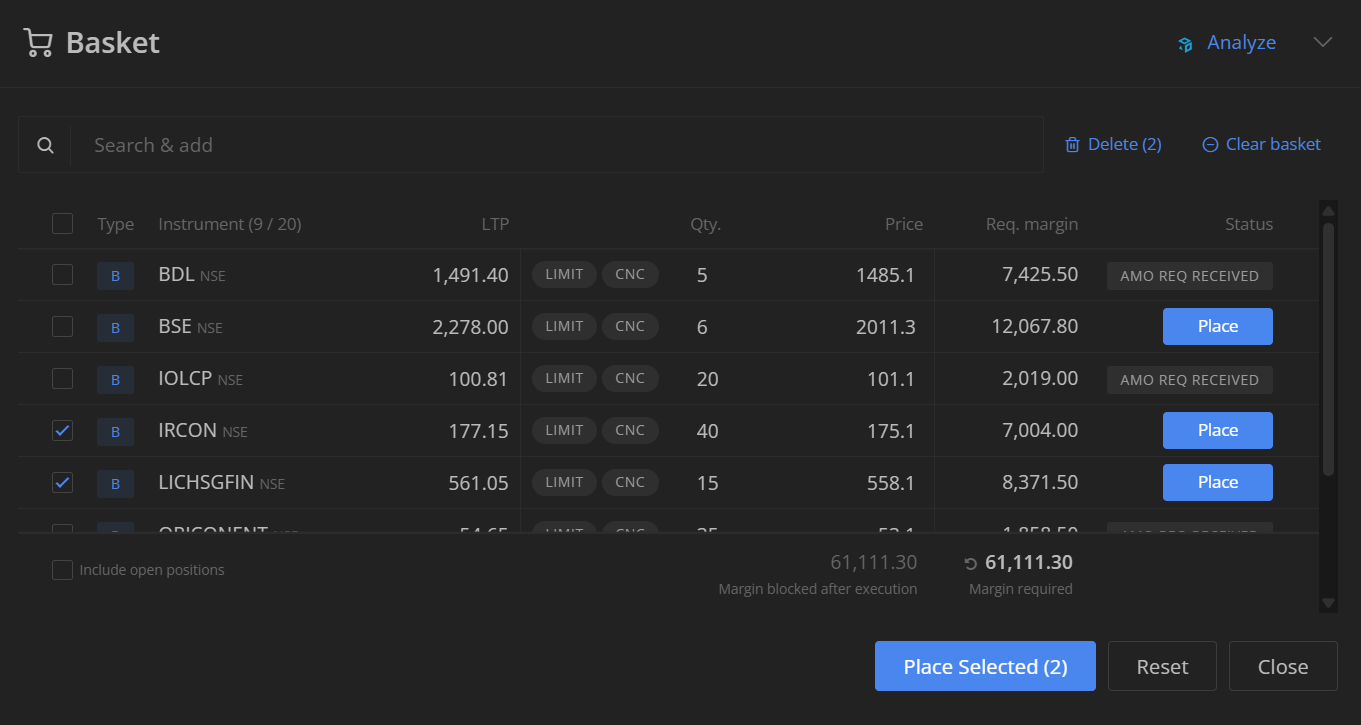Screen dimensions: 1361x725
Task: Select the BSE row checkbox
Action: point(62,326)
